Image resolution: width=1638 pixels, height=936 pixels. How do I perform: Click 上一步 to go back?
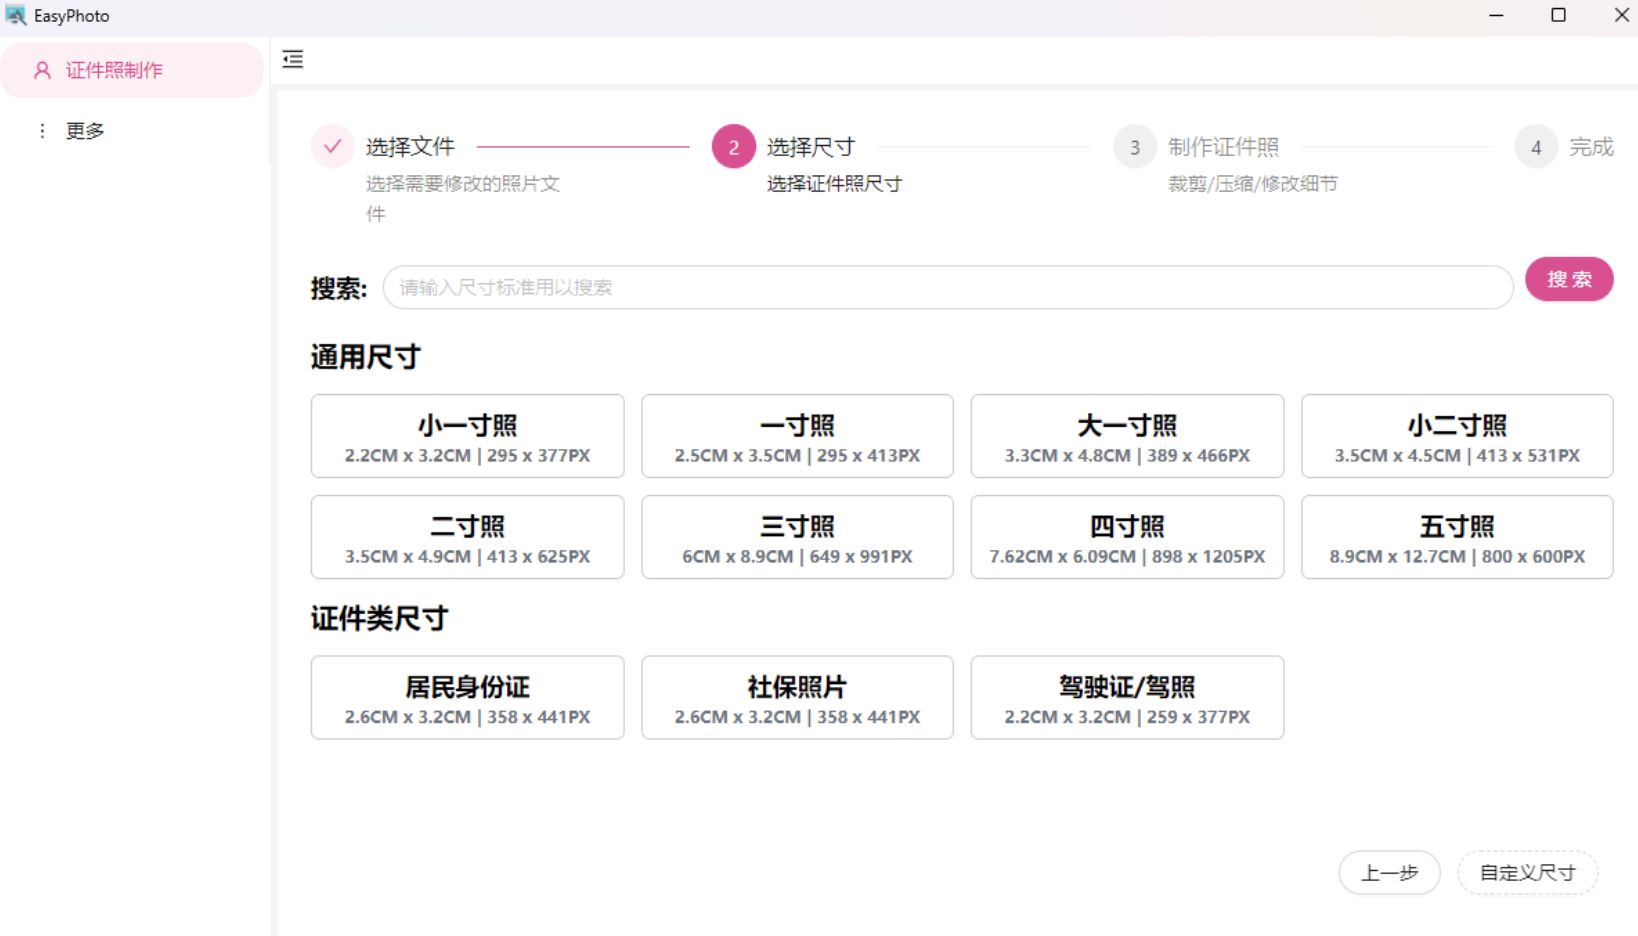click(x=1389, y=872)
